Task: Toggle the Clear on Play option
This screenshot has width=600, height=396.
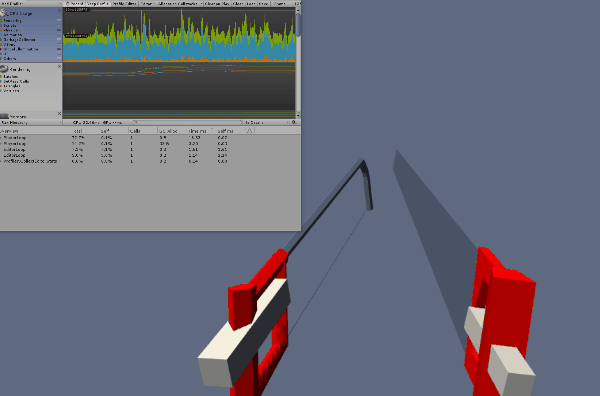Action: (x=217, y=3)
